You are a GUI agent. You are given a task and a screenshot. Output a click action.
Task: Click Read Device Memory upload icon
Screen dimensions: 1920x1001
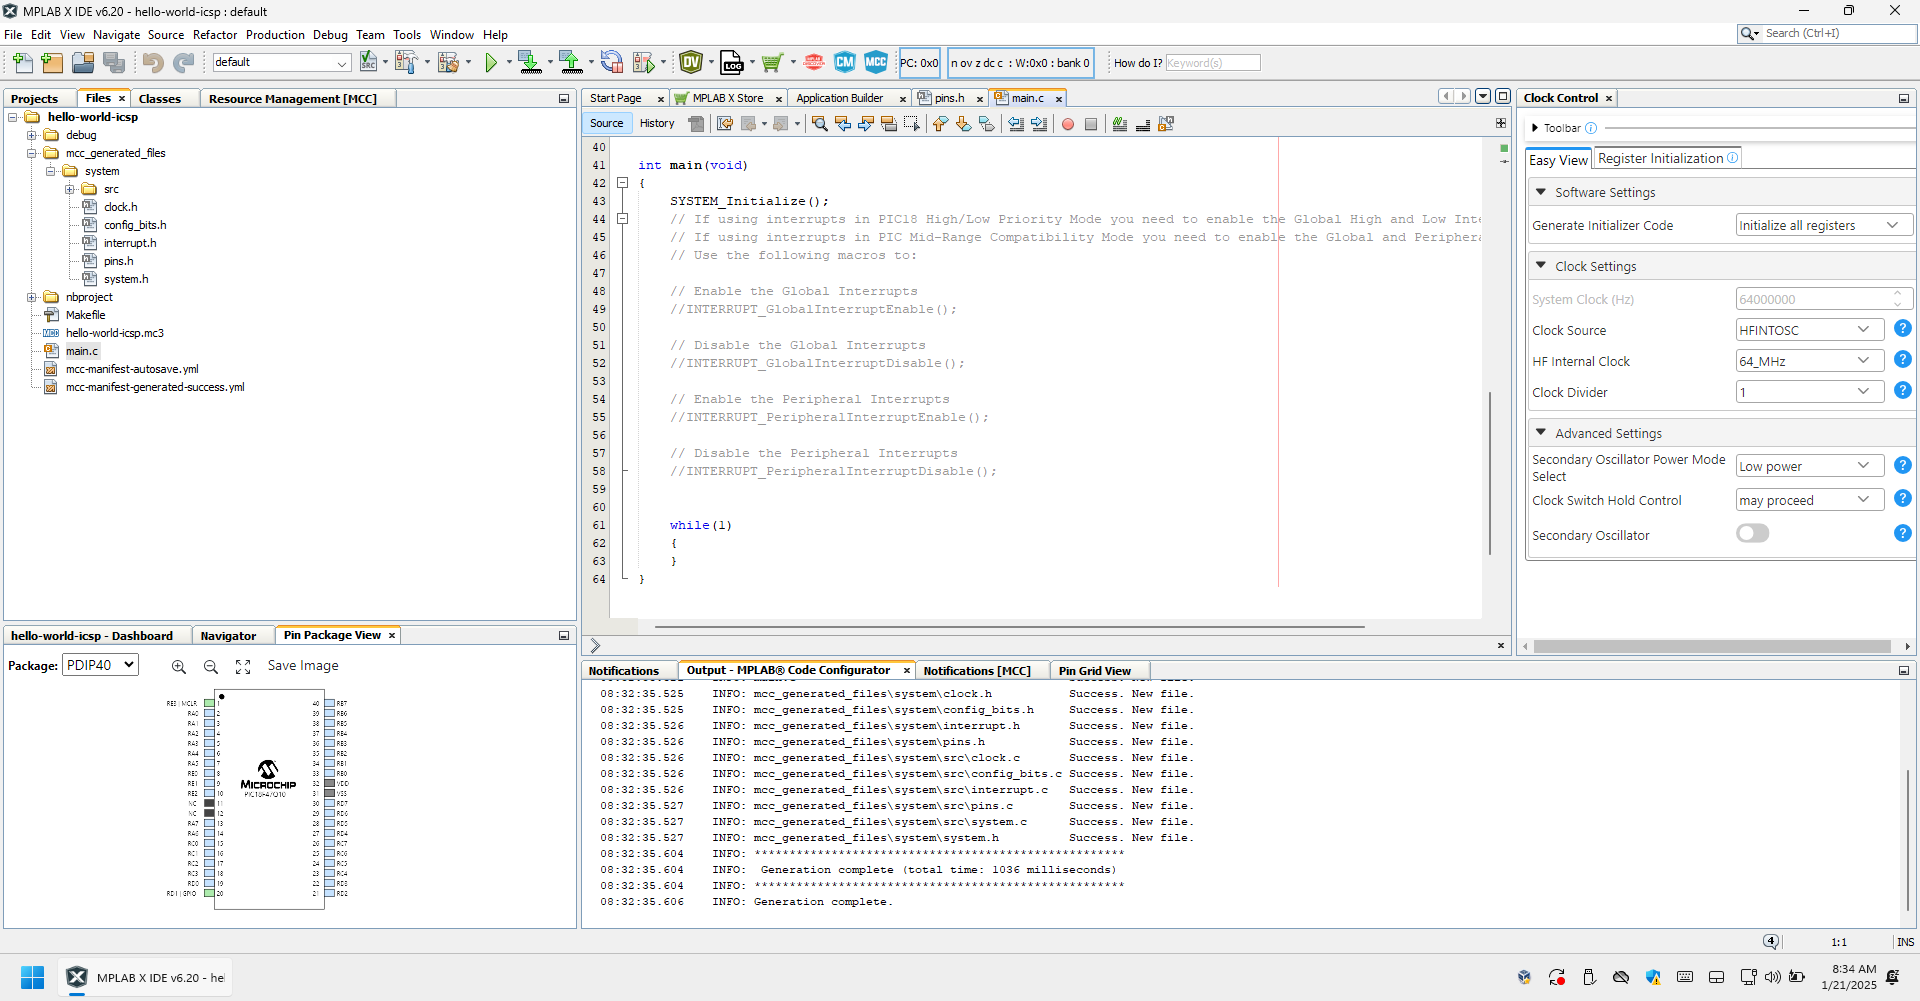click(x=571, y=63)
